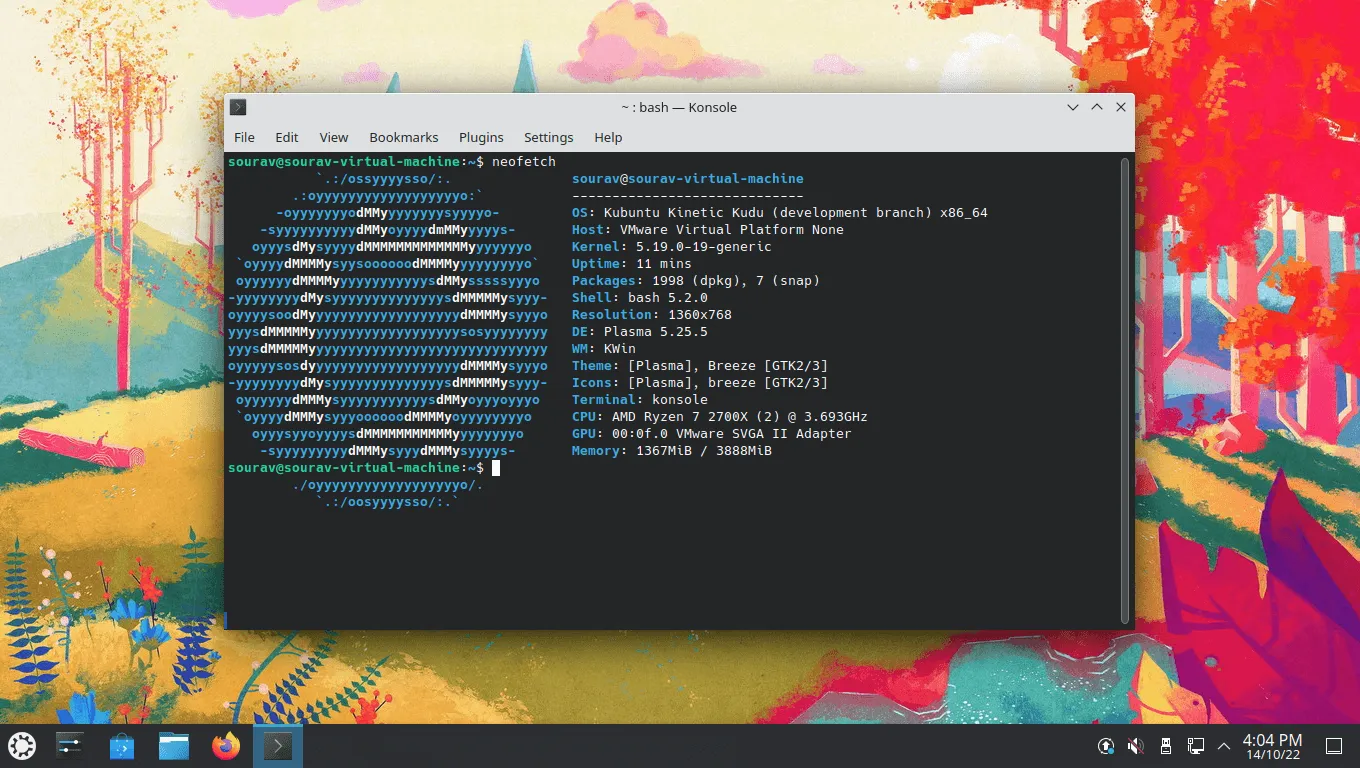Open the software updates tray icon
The image size is (1360, 768).
click(x=1105, y=745)
